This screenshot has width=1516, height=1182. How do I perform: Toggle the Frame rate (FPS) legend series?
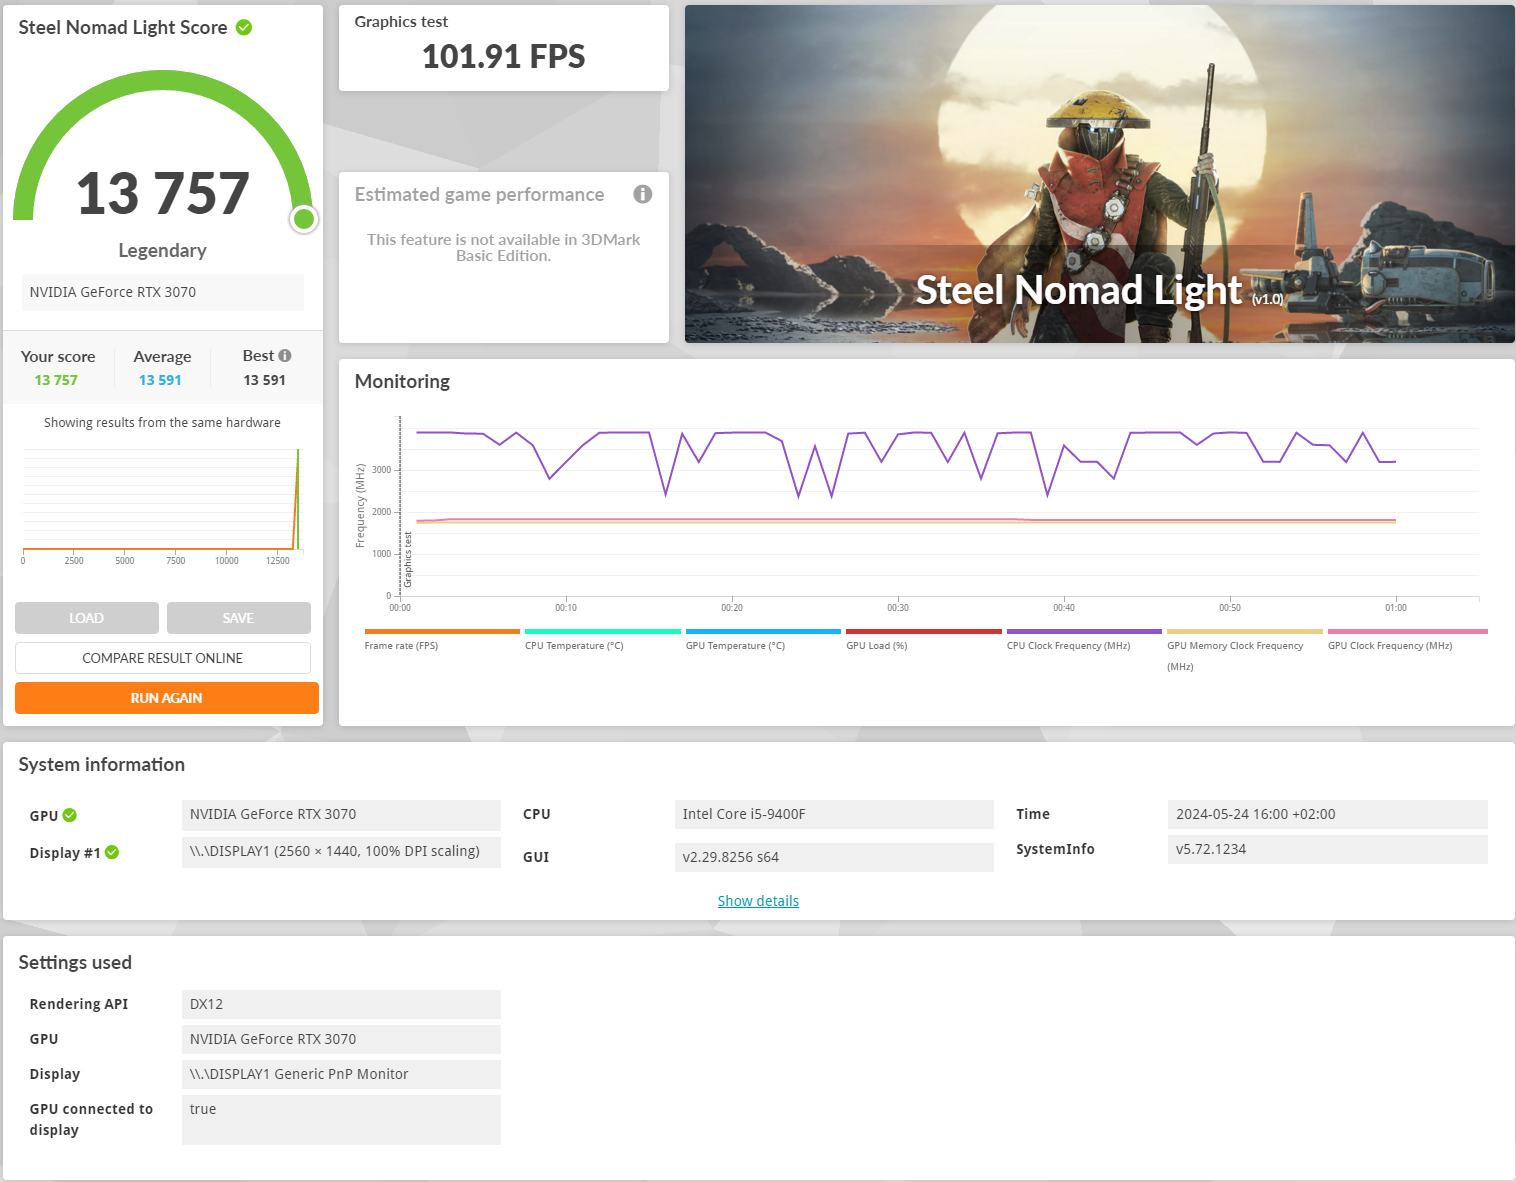click(442, 640)
